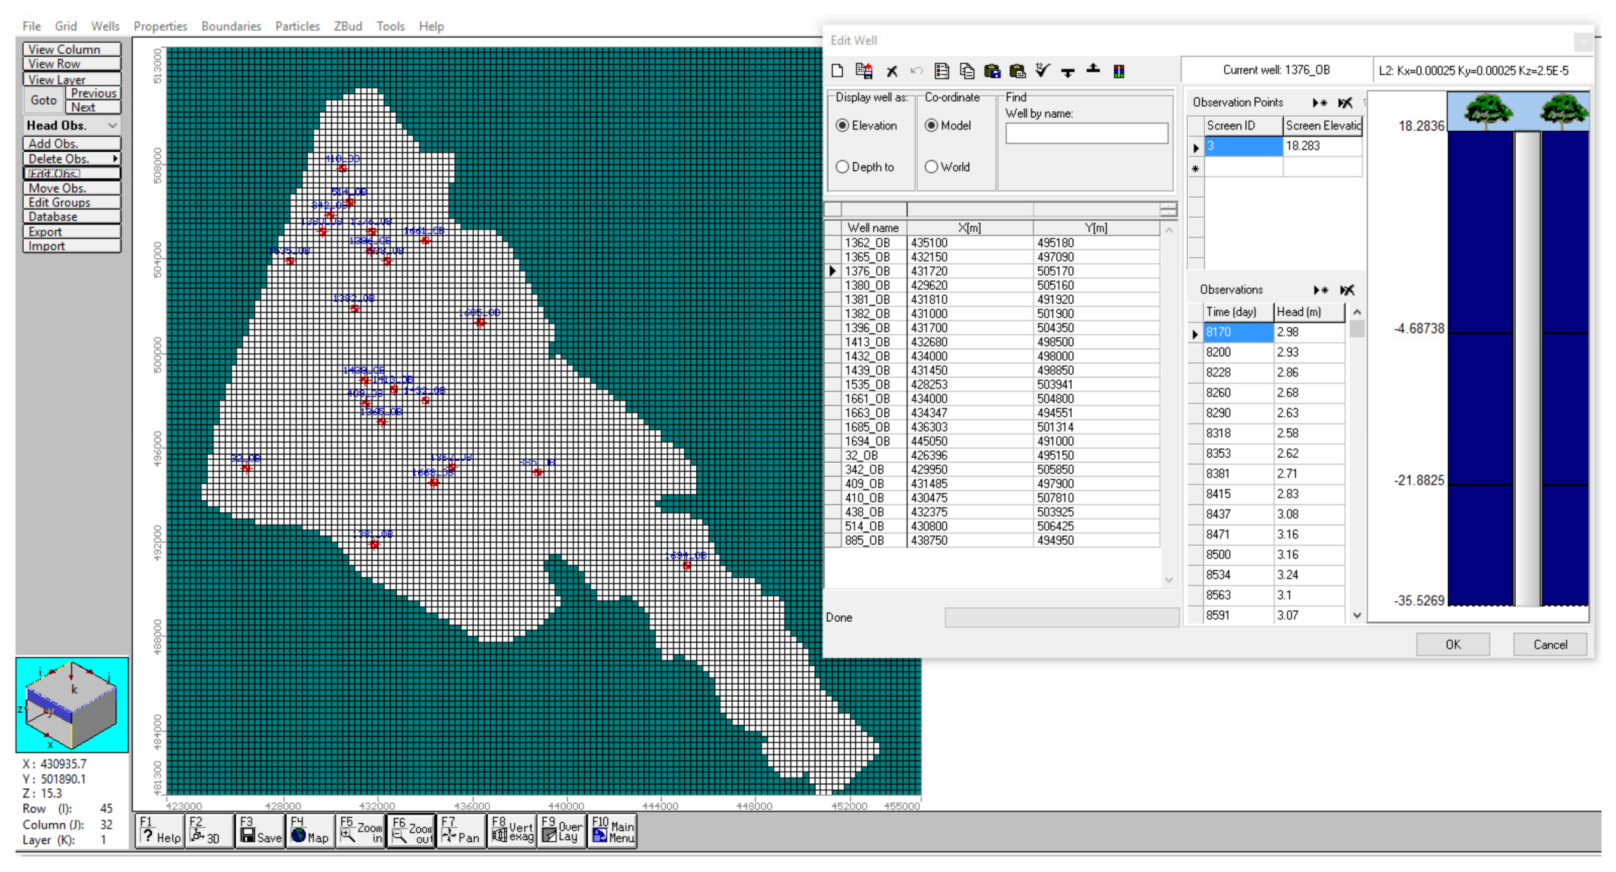Screen dimensions: 1616x872
Task: Select the F7 Pan tool
Action: (x=460, y=830)
